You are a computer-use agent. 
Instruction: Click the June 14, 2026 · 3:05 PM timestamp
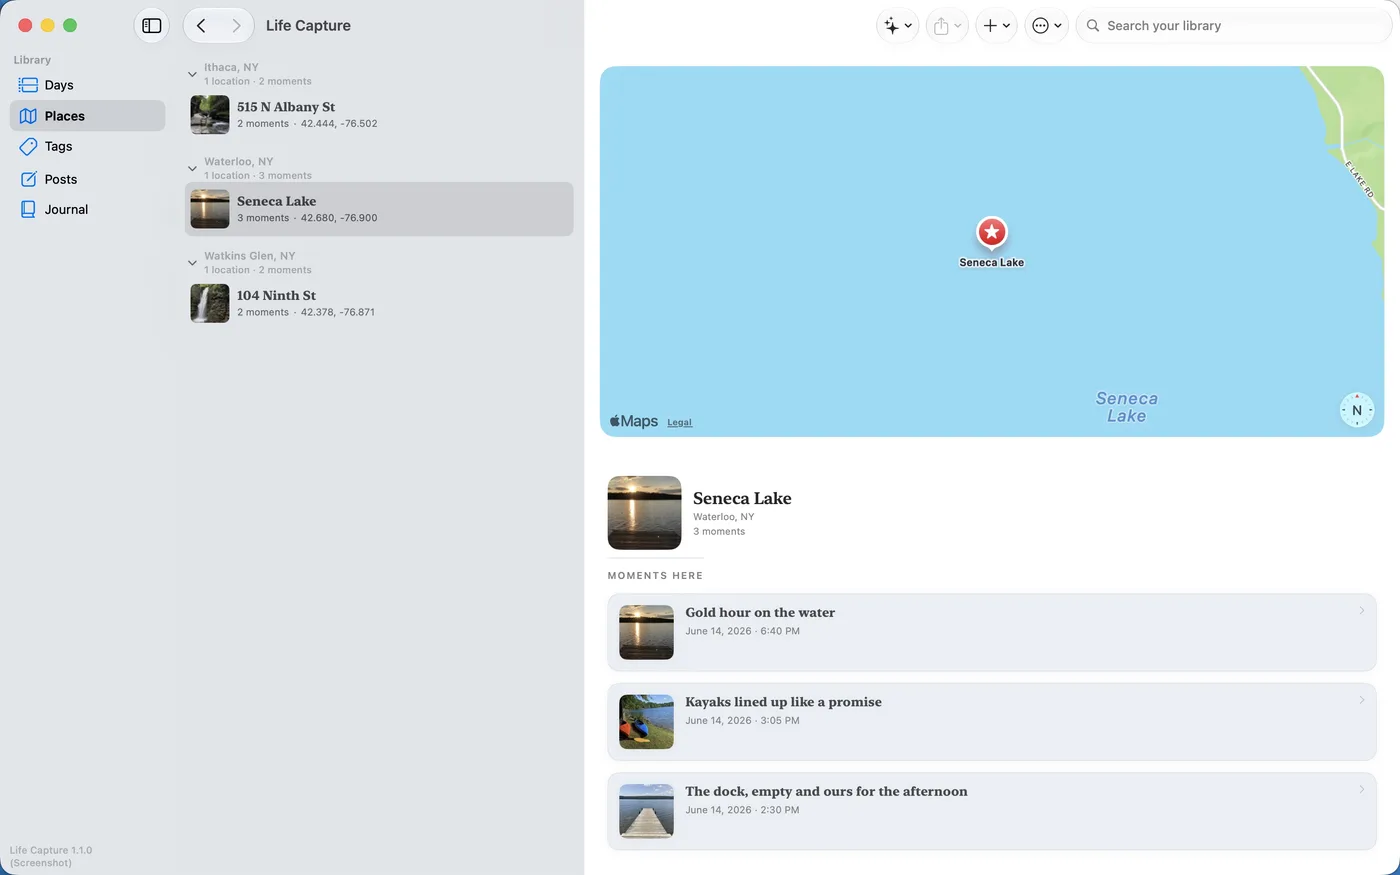(x=742, y=720)
